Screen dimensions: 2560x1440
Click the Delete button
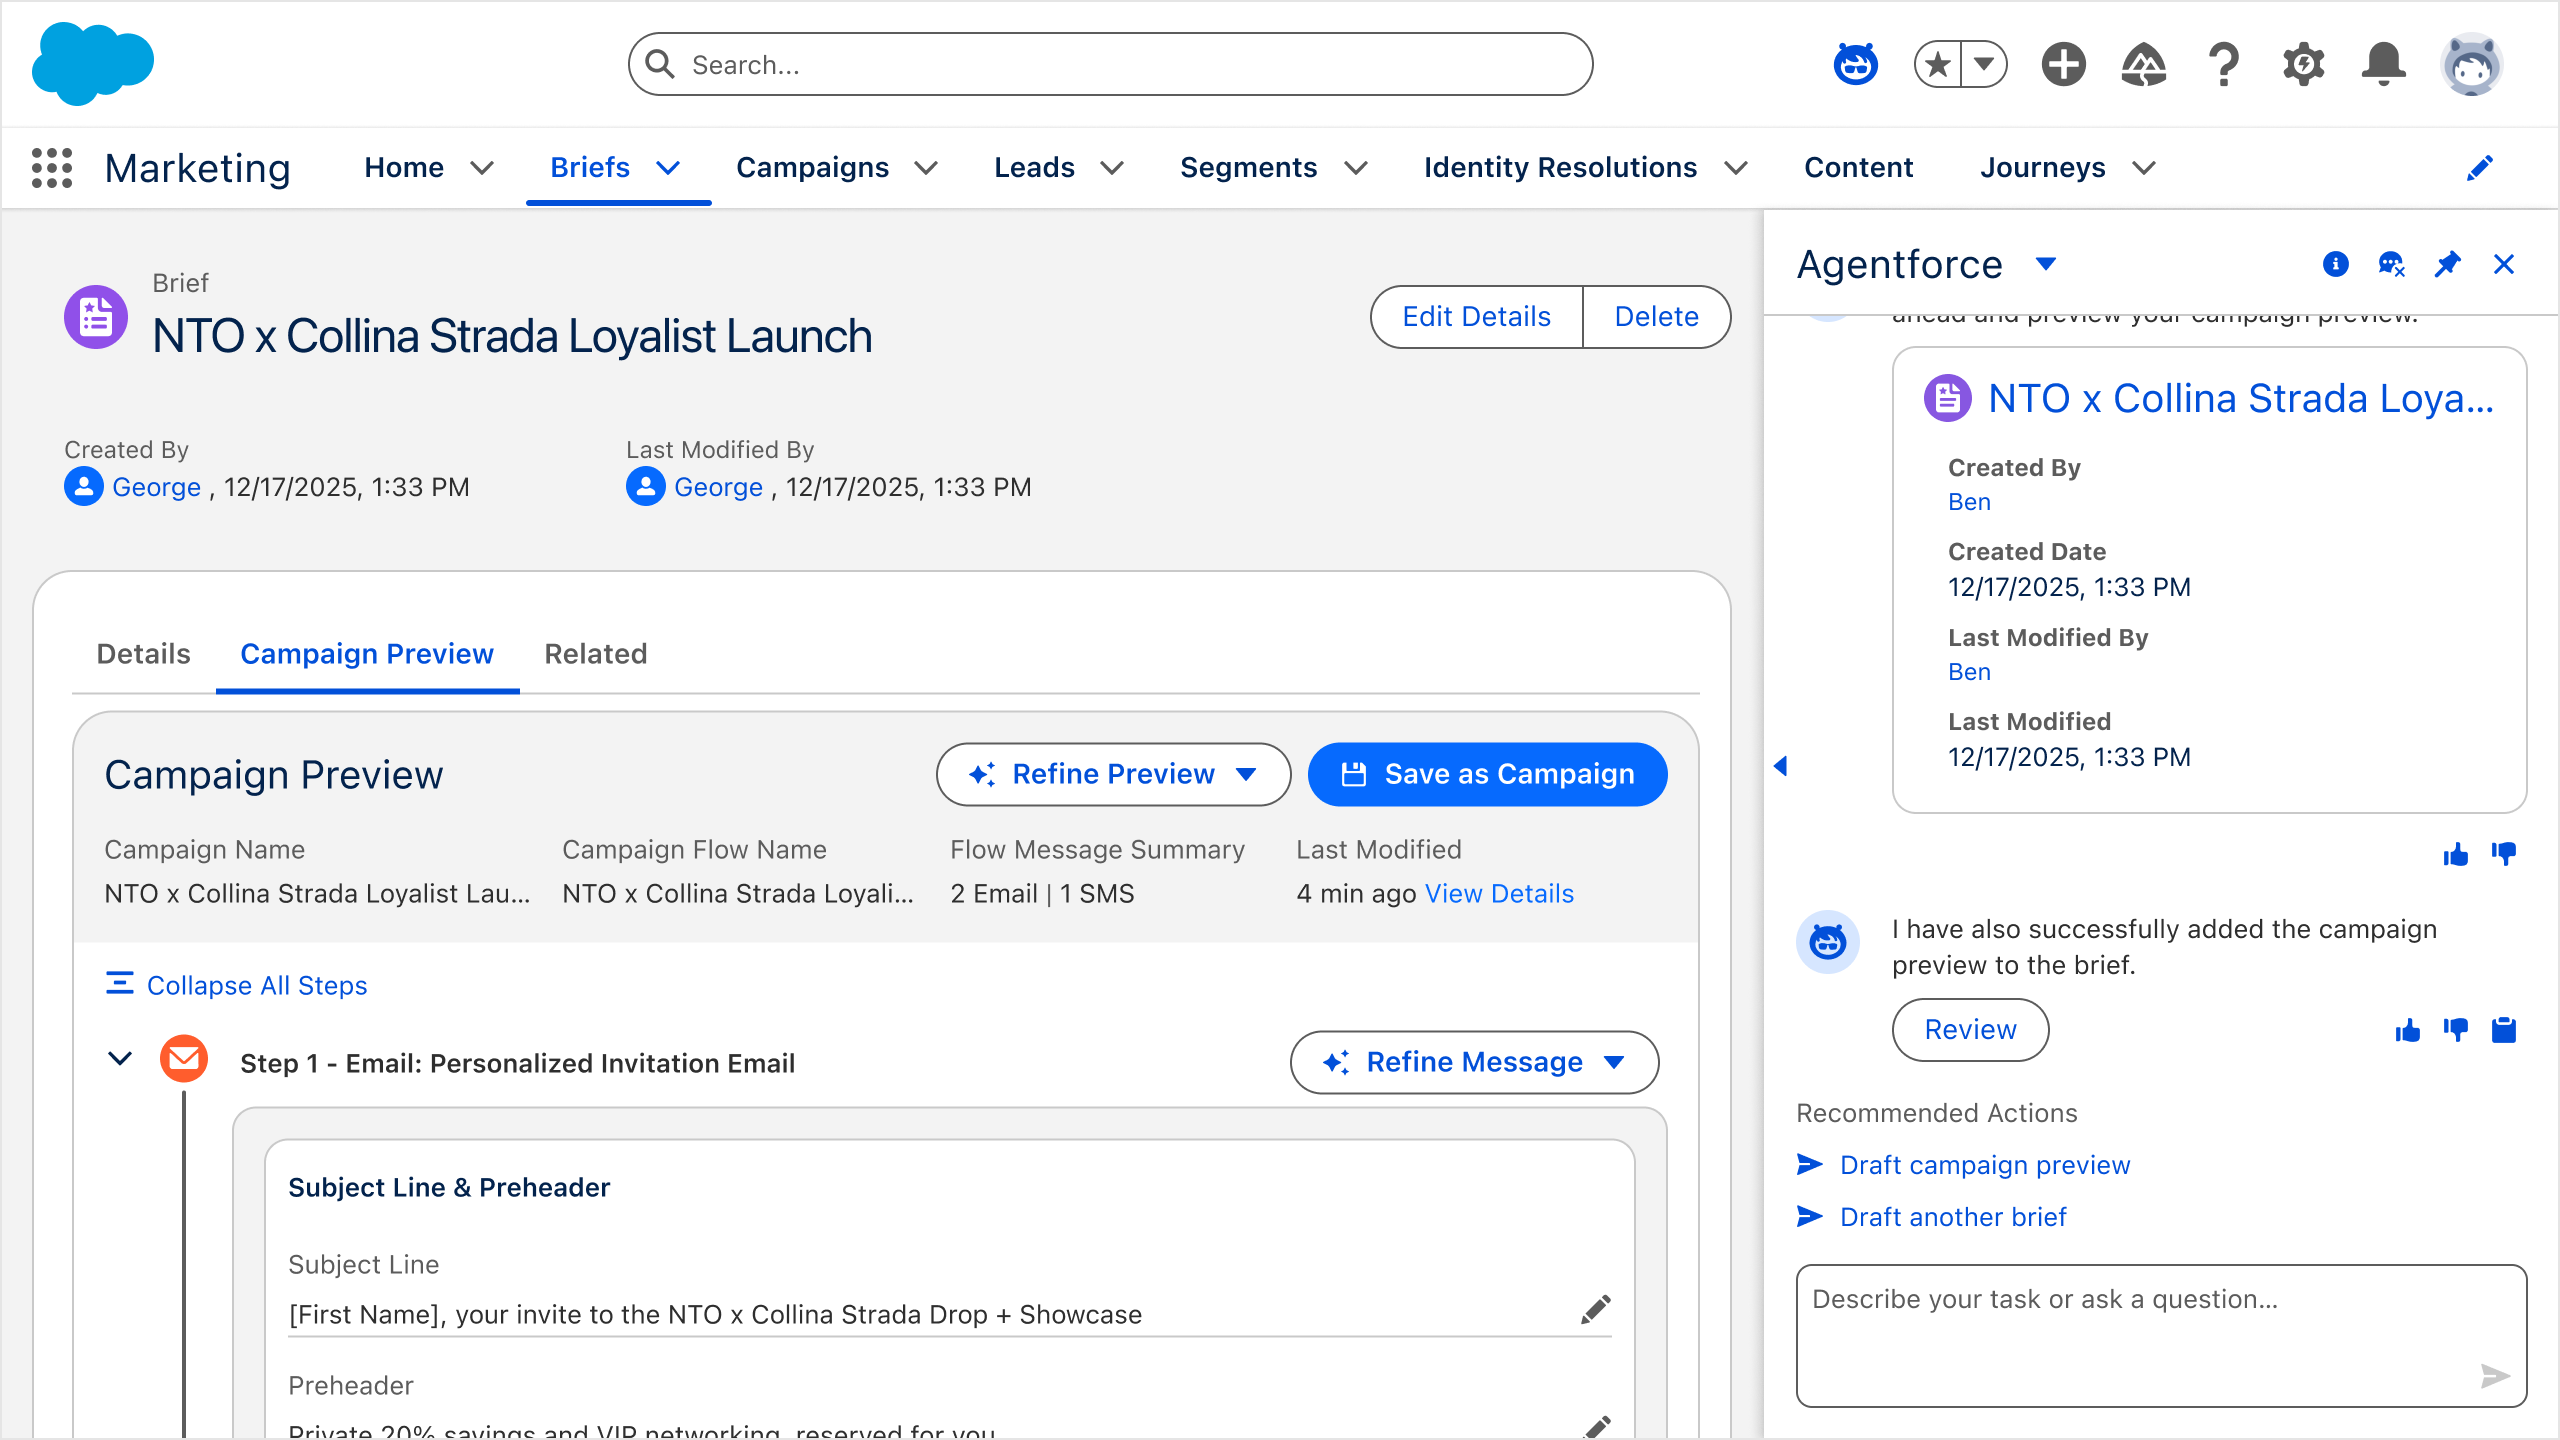pos(1657,317)
